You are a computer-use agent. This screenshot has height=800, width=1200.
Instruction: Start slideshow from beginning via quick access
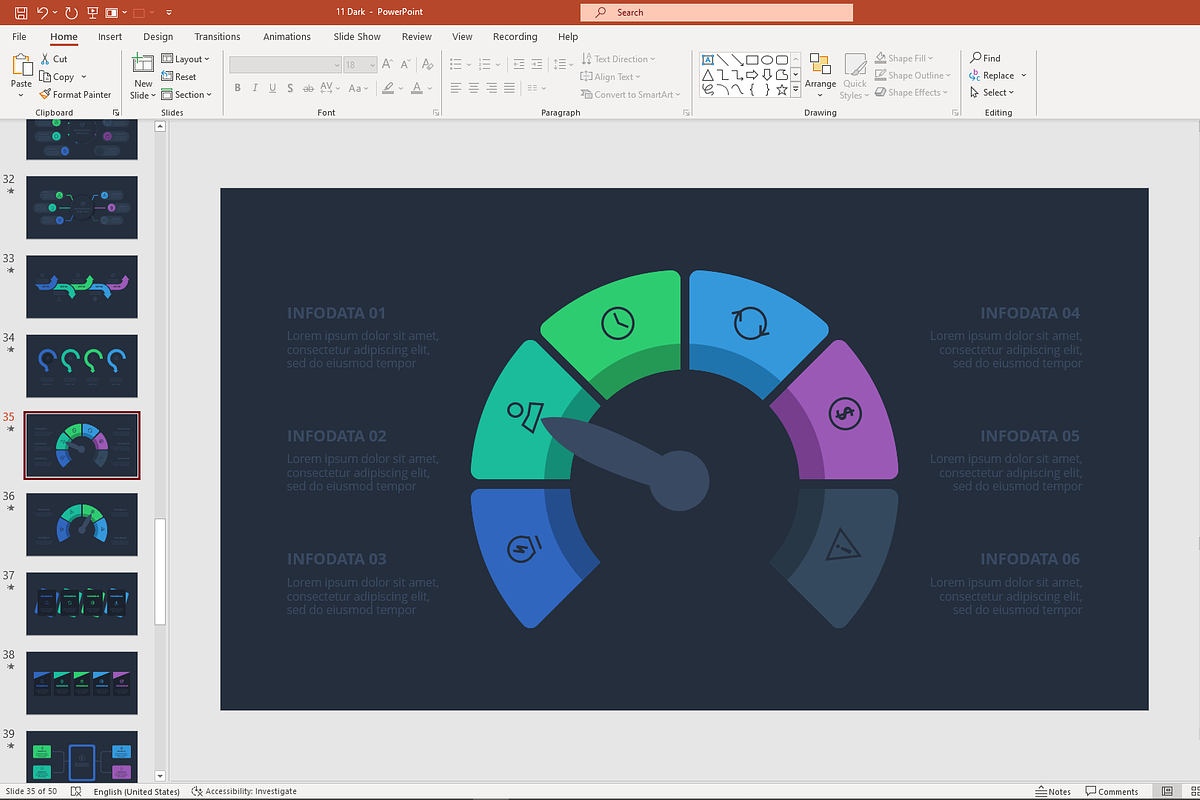click(93, 13)
